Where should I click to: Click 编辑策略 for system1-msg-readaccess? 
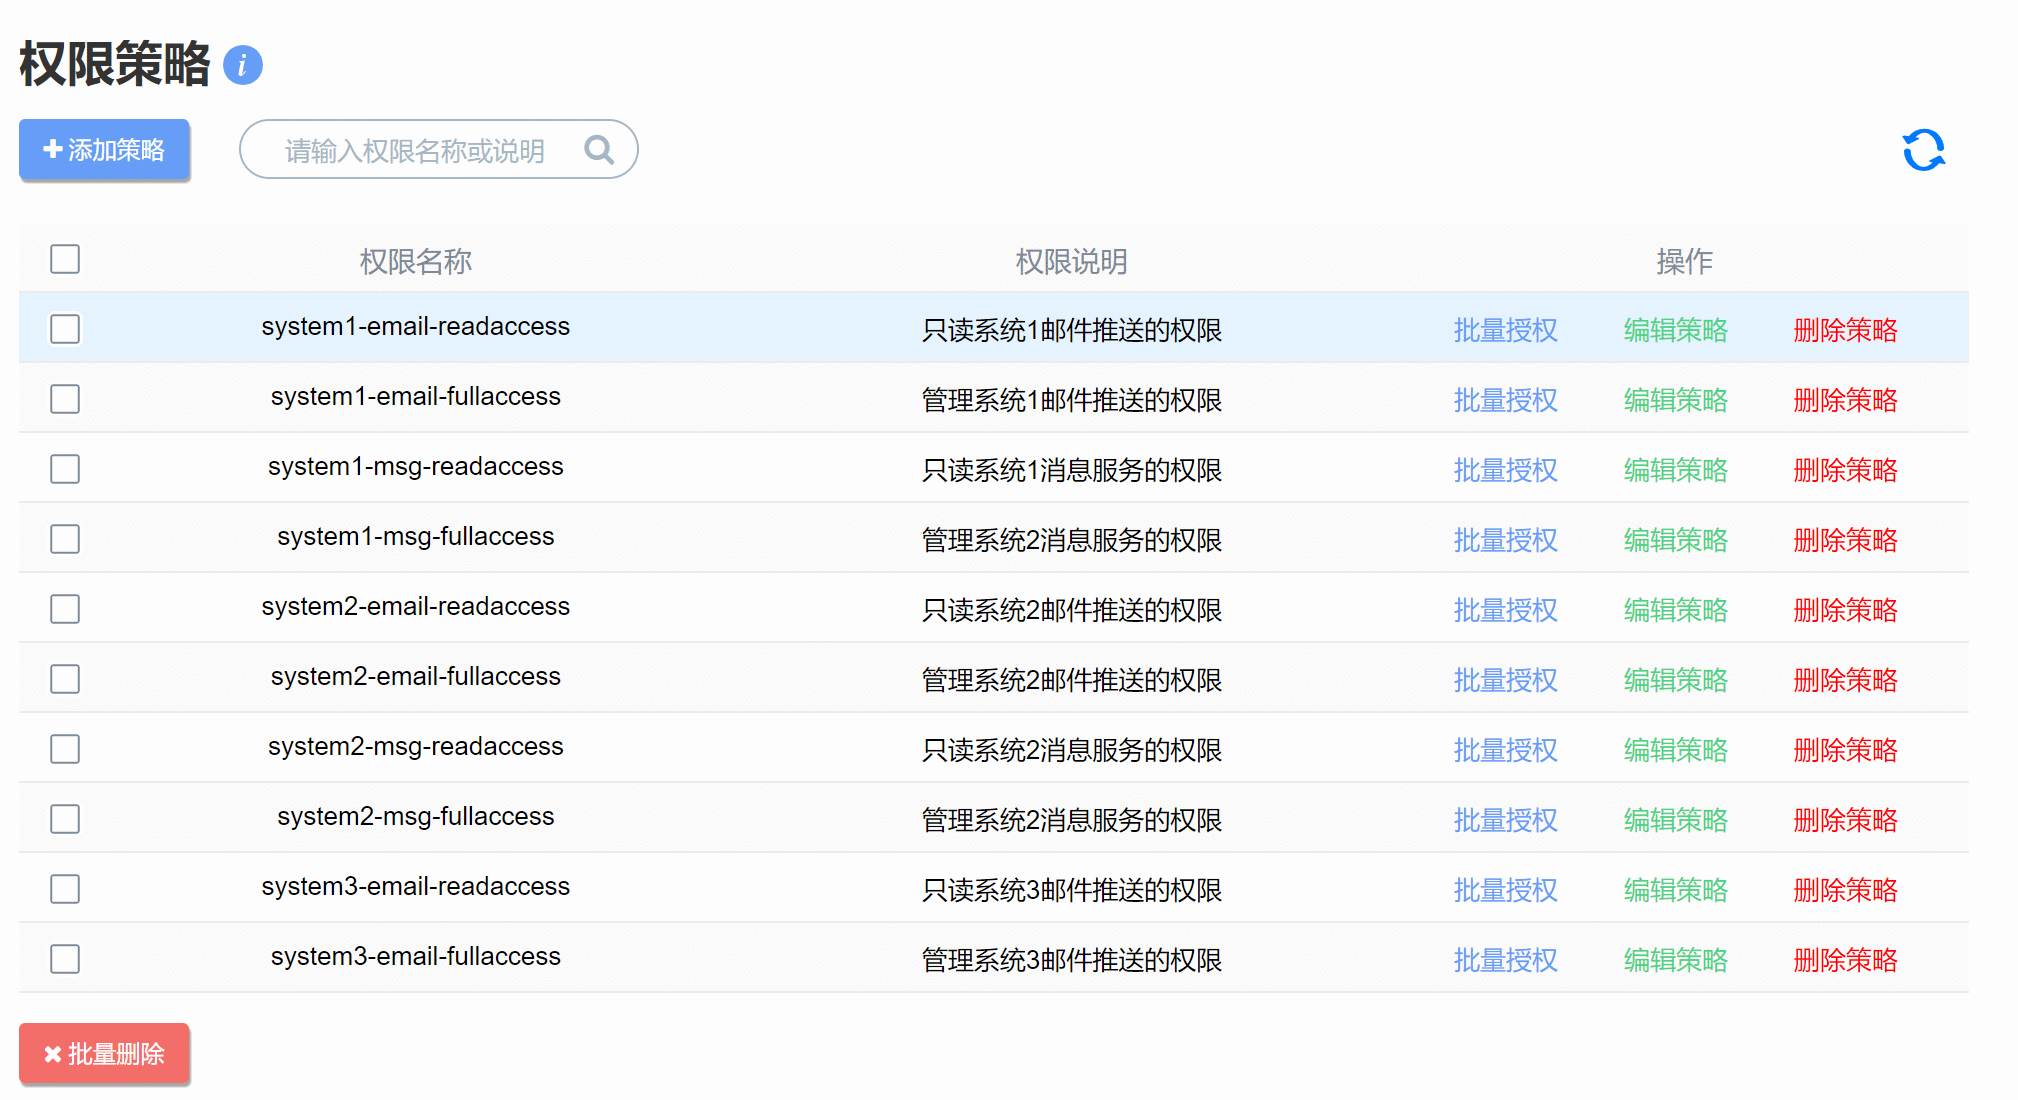point(1675,470)
